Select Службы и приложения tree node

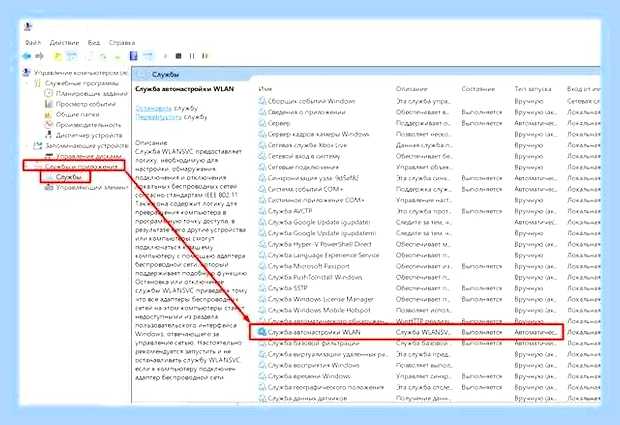81,166
